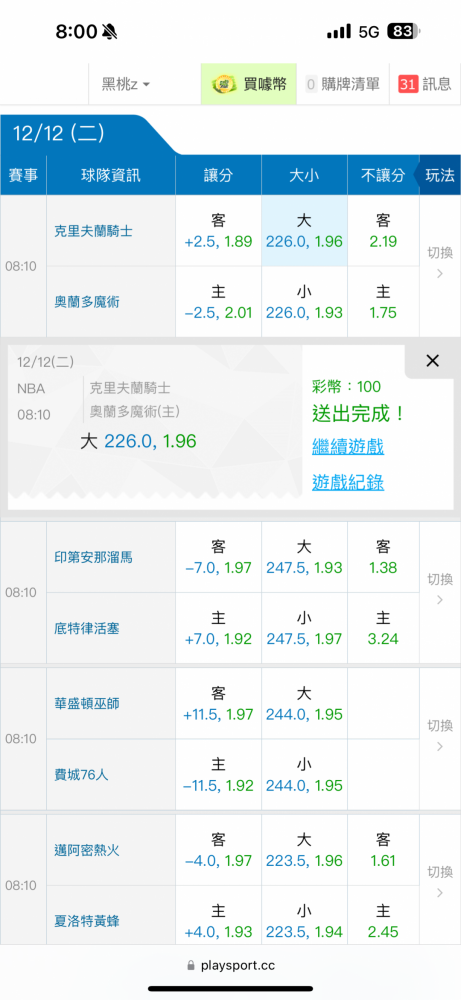Open 底特律活塞 team info
The height and width of the screenshot is (1000, 461).
point(87,628)
